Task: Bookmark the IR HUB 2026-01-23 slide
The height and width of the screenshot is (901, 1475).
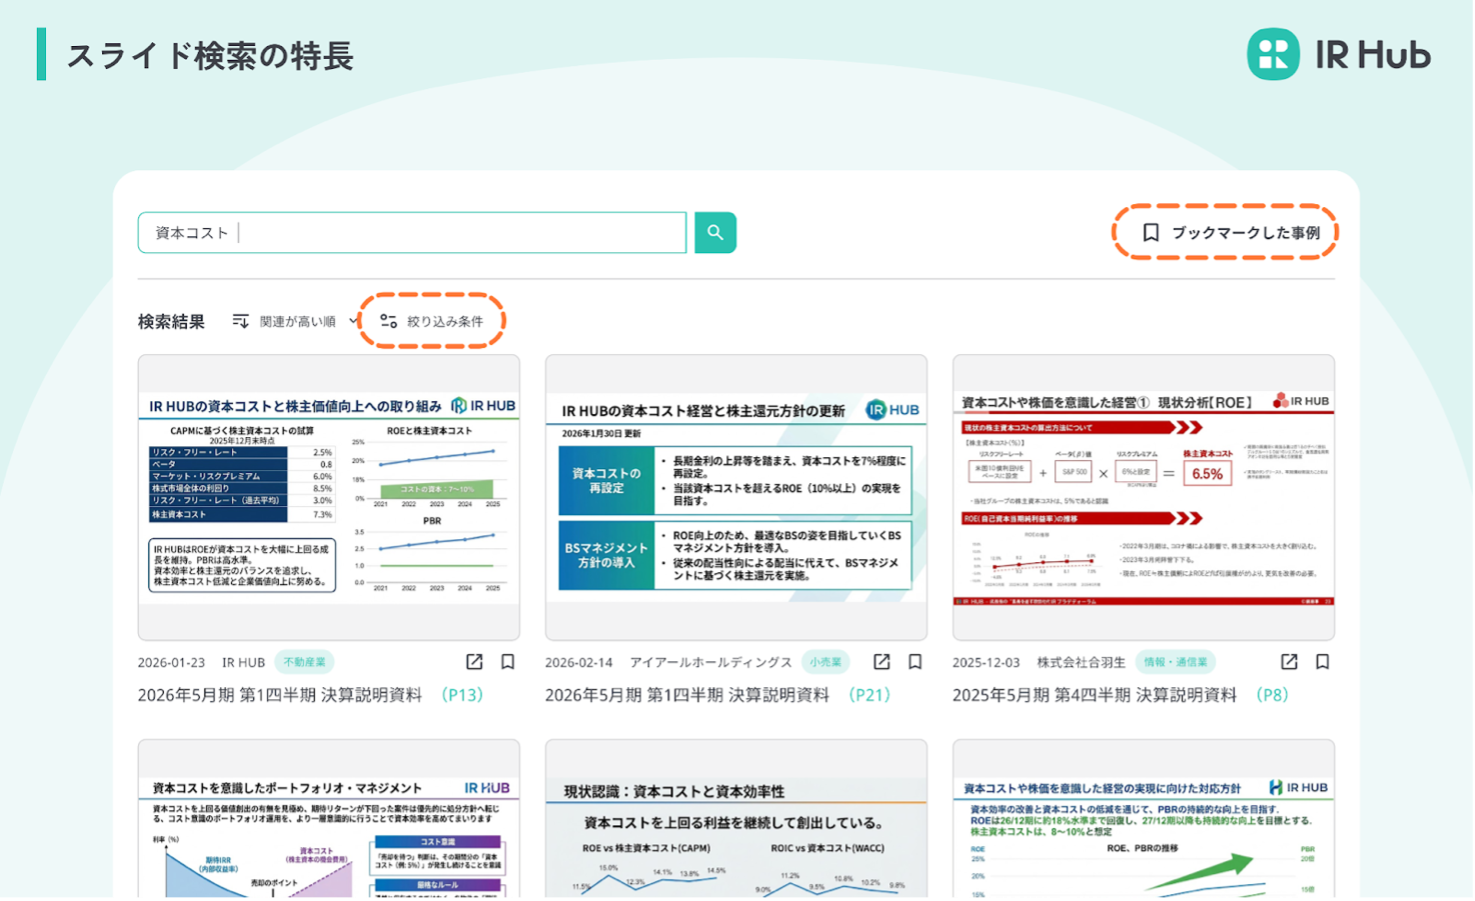Action: [x=508, y=662]
